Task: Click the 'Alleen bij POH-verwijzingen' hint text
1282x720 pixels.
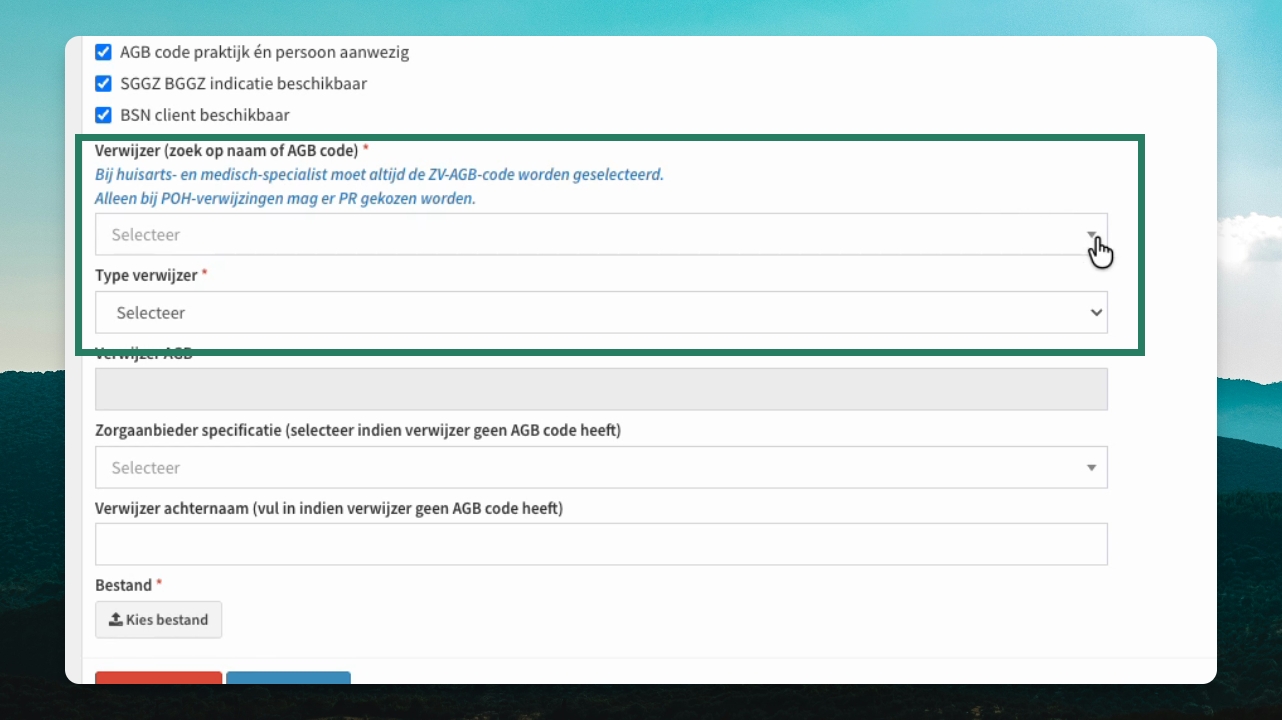Action: tap(285, 198)
